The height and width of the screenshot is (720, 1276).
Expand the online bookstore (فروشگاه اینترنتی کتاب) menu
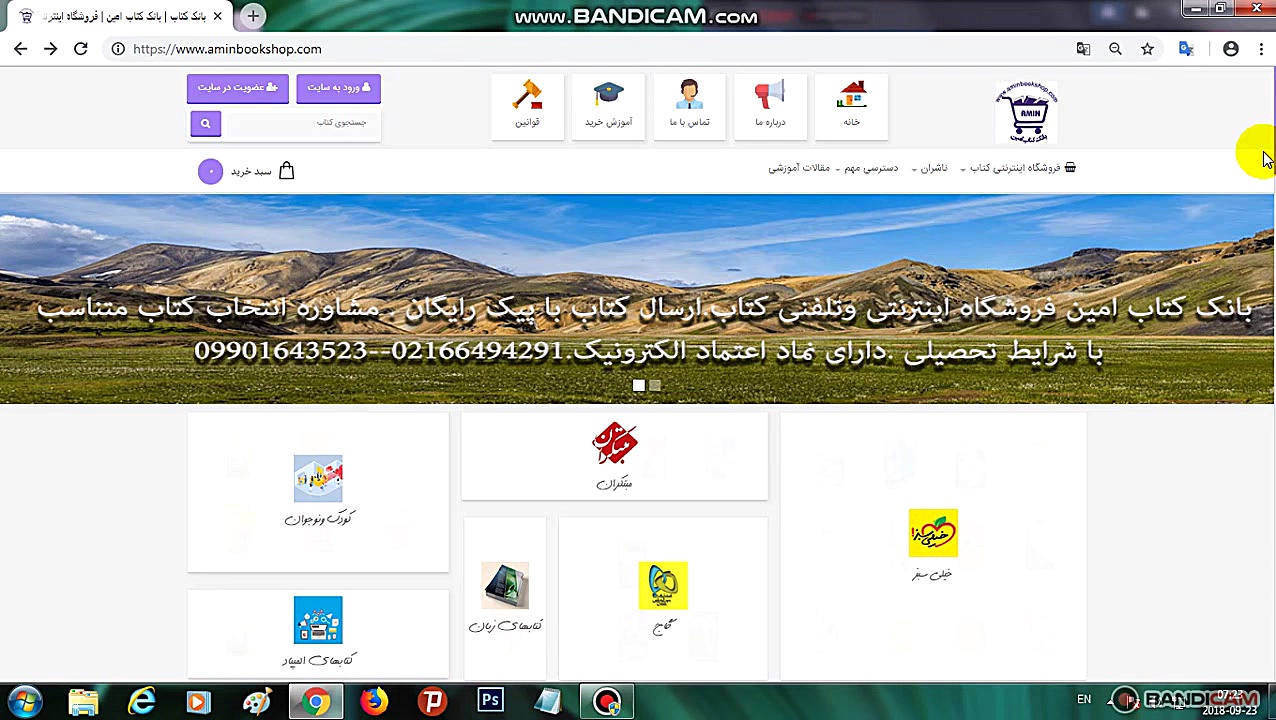click(1019, 168)
